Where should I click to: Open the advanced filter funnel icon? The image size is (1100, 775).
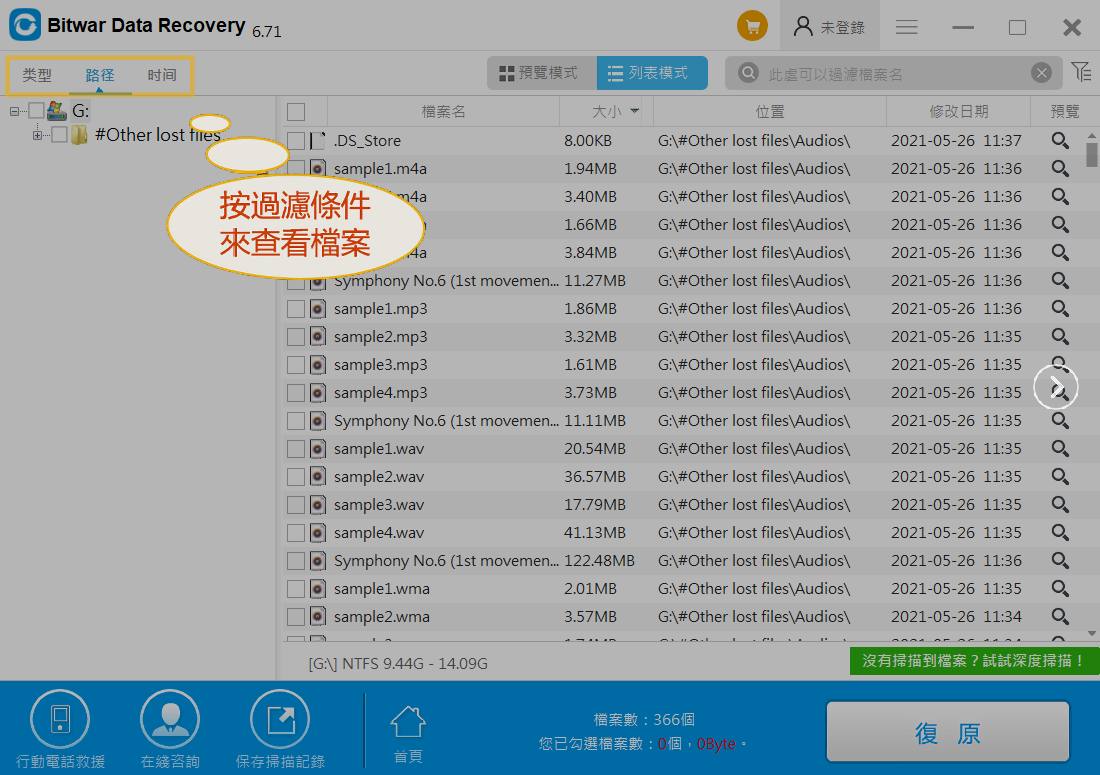[1081, 72]
